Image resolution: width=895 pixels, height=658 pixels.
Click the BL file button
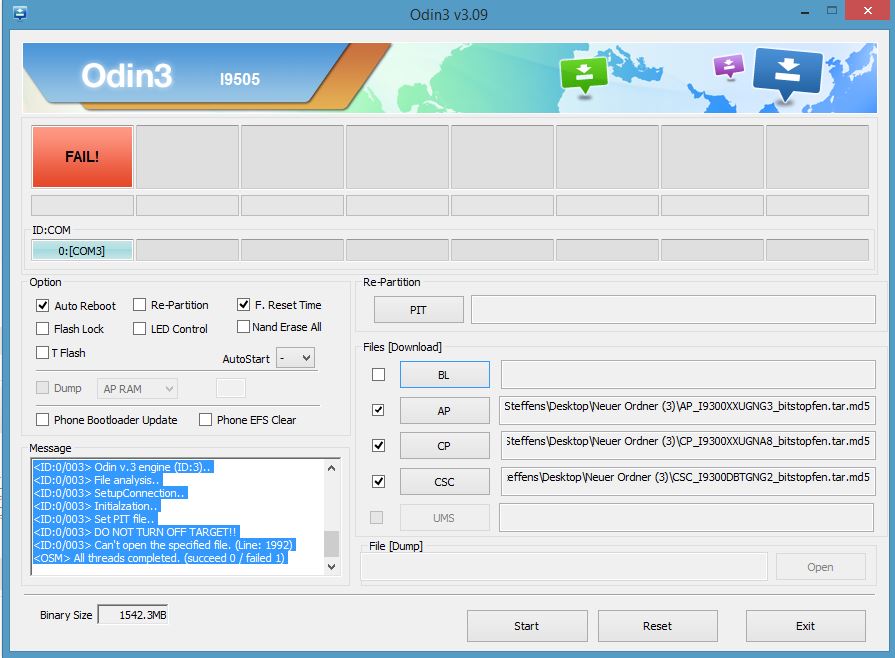(x=445, y=375)
